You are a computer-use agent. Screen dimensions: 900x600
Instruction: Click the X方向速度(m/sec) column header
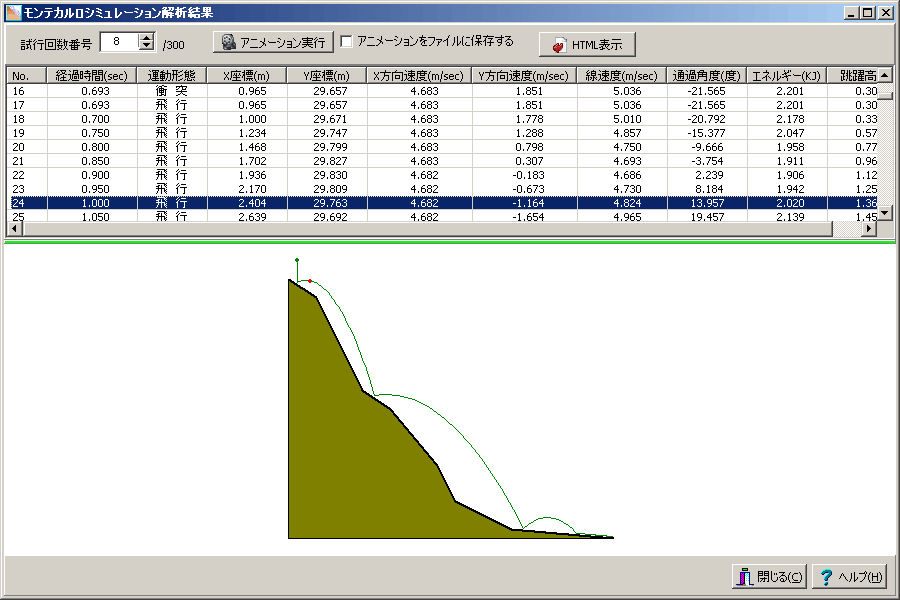pyautogui.click(x=418, y=76)
